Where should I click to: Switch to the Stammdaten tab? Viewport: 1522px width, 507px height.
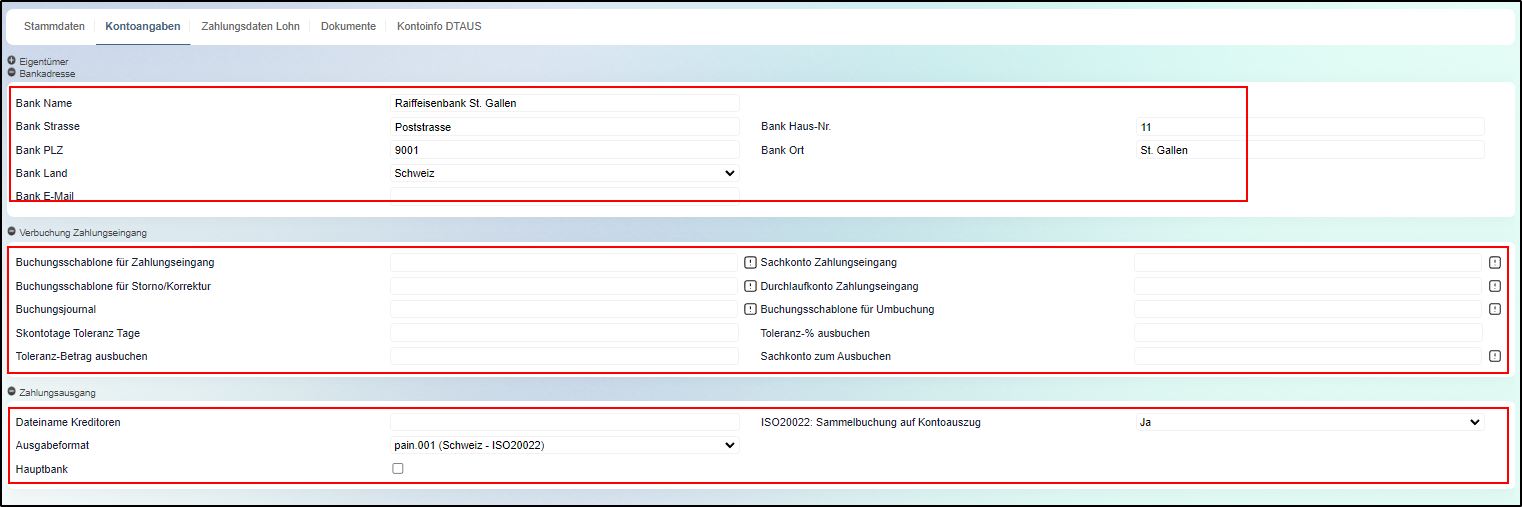54,26
